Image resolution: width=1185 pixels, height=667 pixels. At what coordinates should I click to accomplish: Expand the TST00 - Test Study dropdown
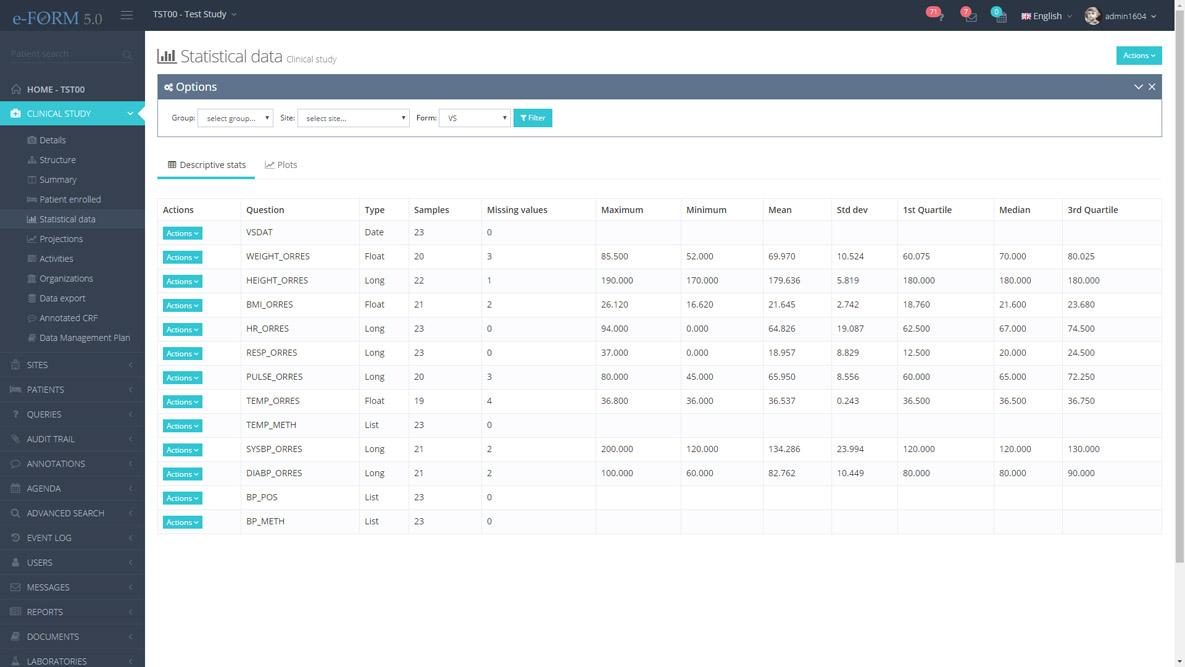[x=195, y=14]
